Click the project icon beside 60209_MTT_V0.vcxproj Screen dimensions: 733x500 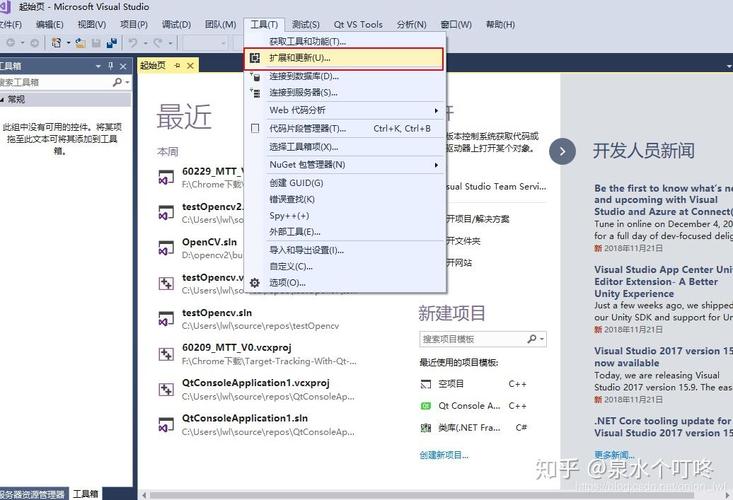pos(166,354)
